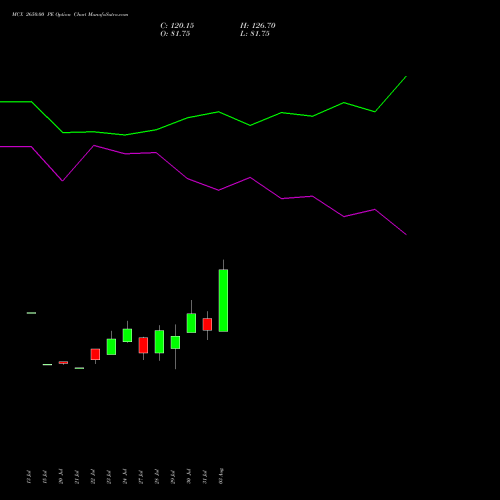
Task: Click the 30 Jul date label
Action: 189,477
